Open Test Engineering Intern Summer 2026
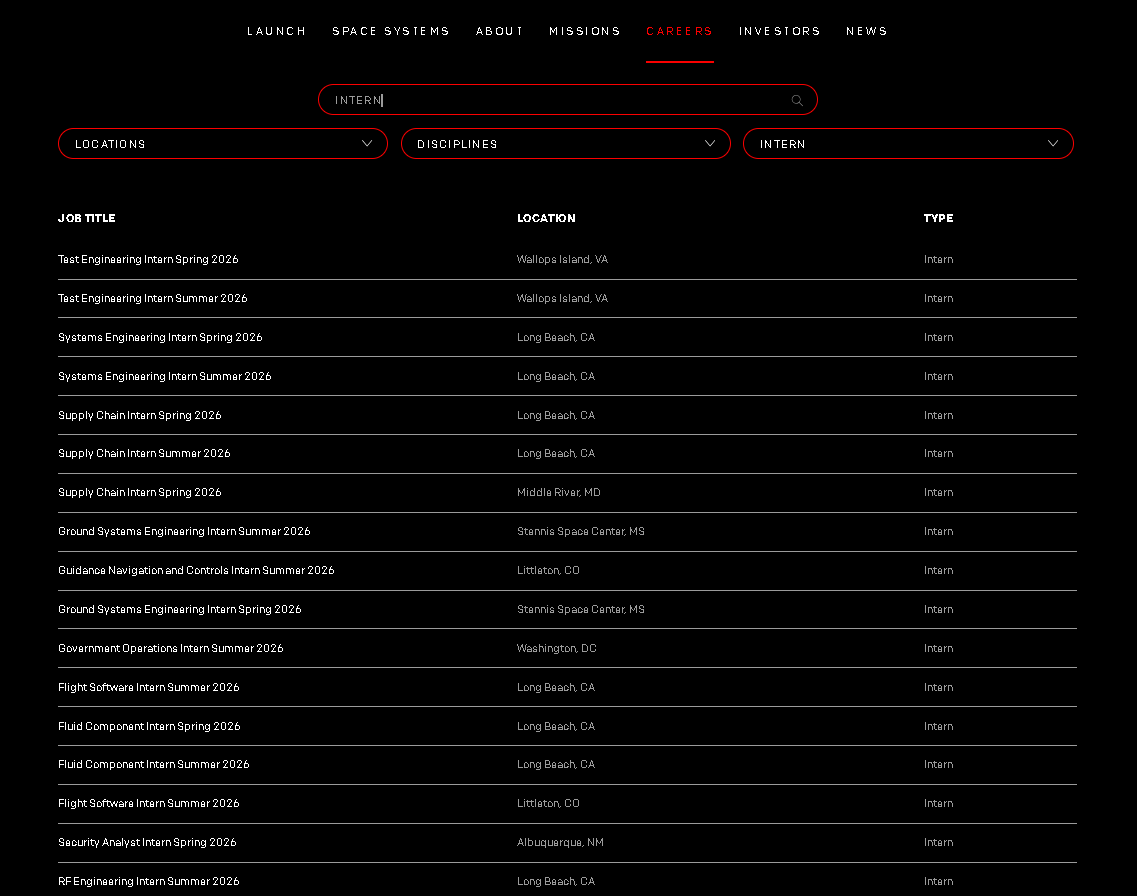The height and width of the screenshot is (896, 1137). (152, 299)
